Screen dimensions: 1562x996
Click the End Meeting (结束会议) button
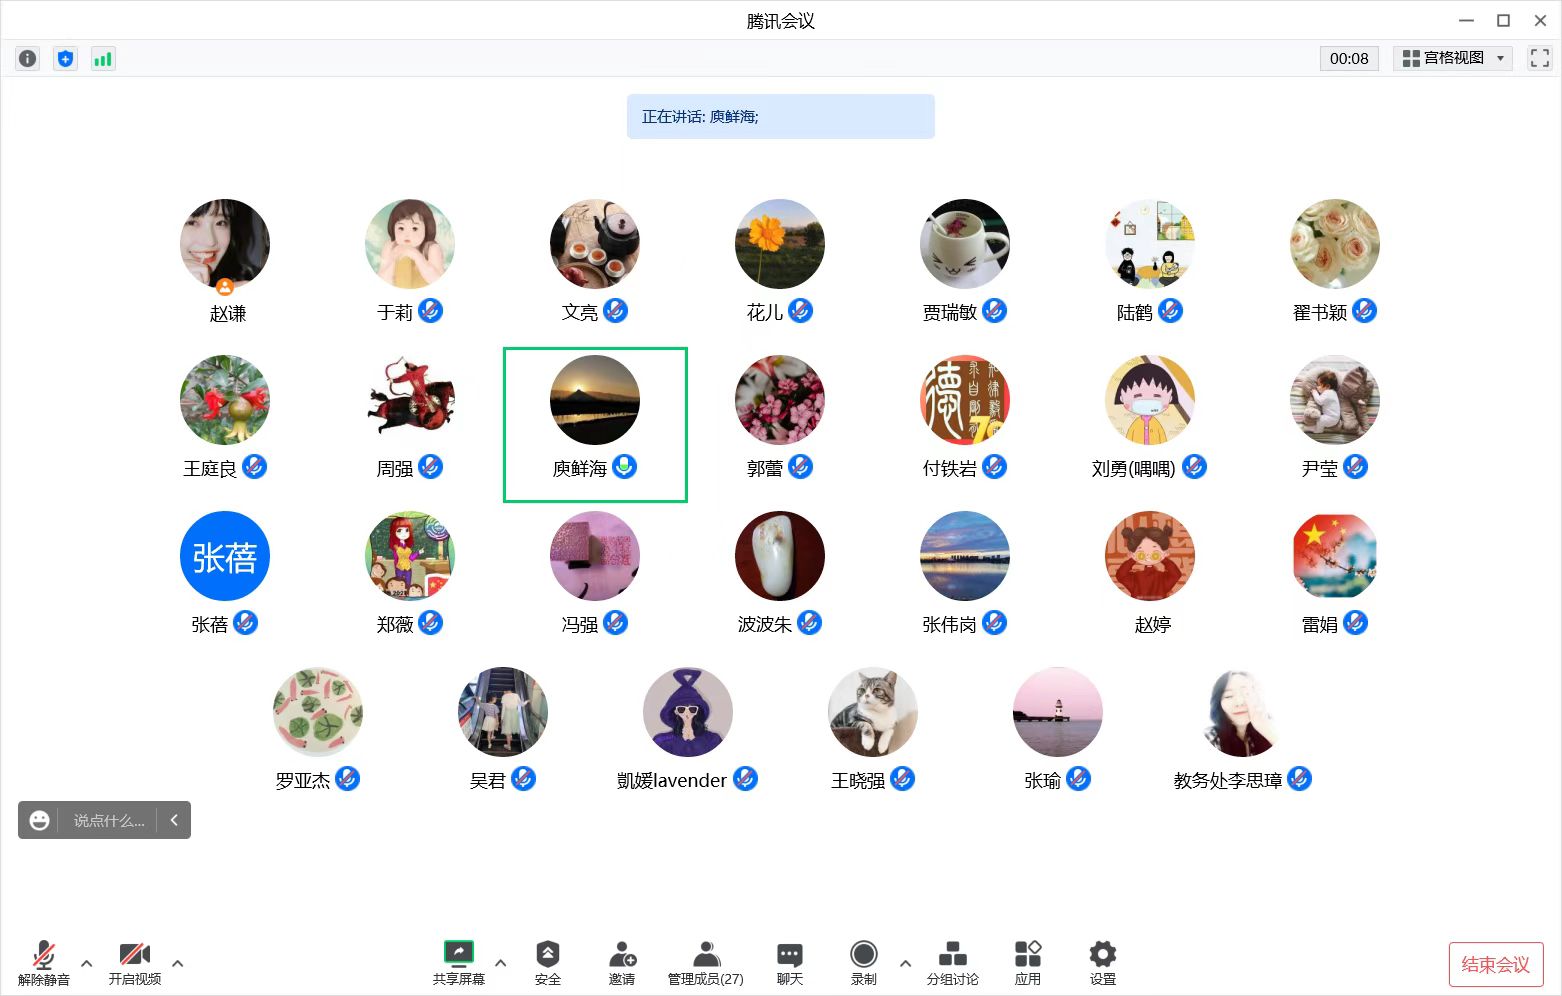(1495, 964)
